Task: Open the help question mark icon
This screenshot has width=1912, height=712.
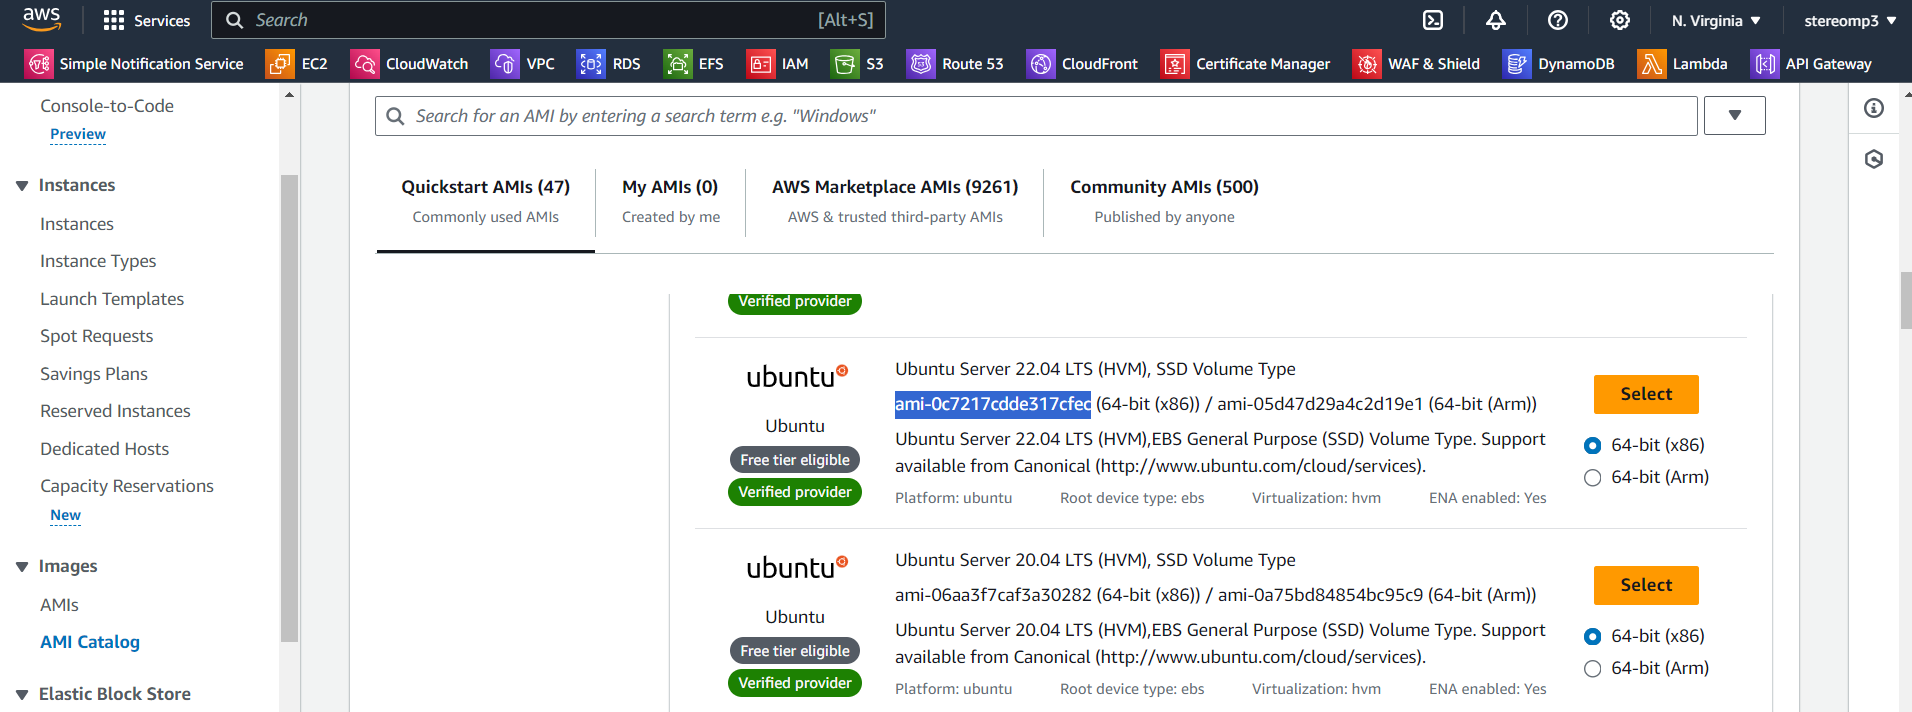Action: click(1558, 20)
